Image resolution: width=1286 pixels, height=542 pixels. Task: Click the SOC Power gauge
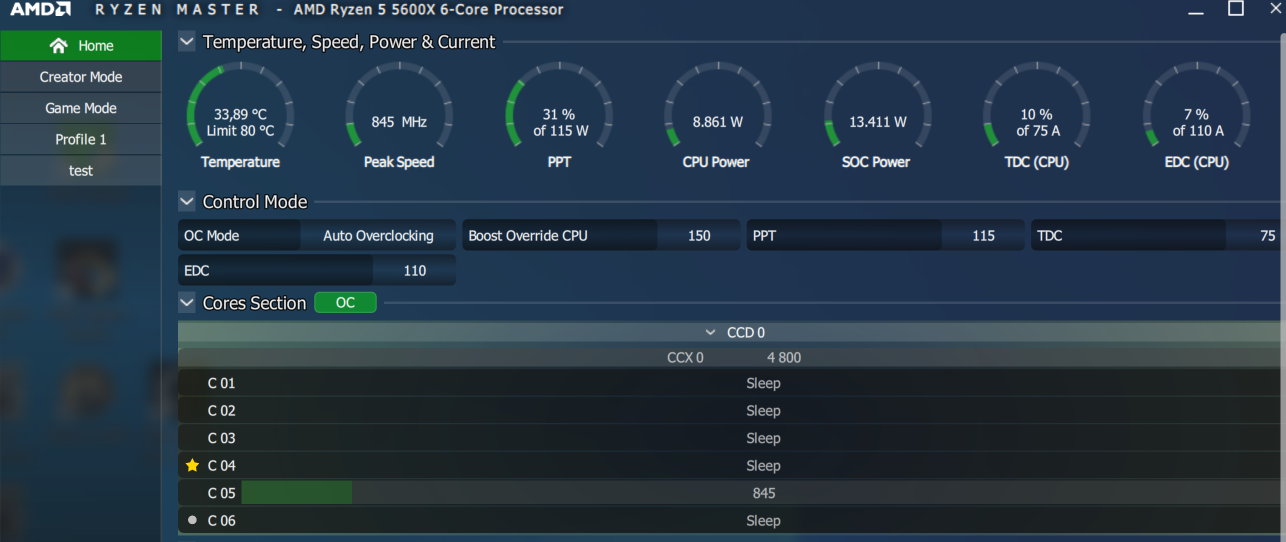[877, 115]
